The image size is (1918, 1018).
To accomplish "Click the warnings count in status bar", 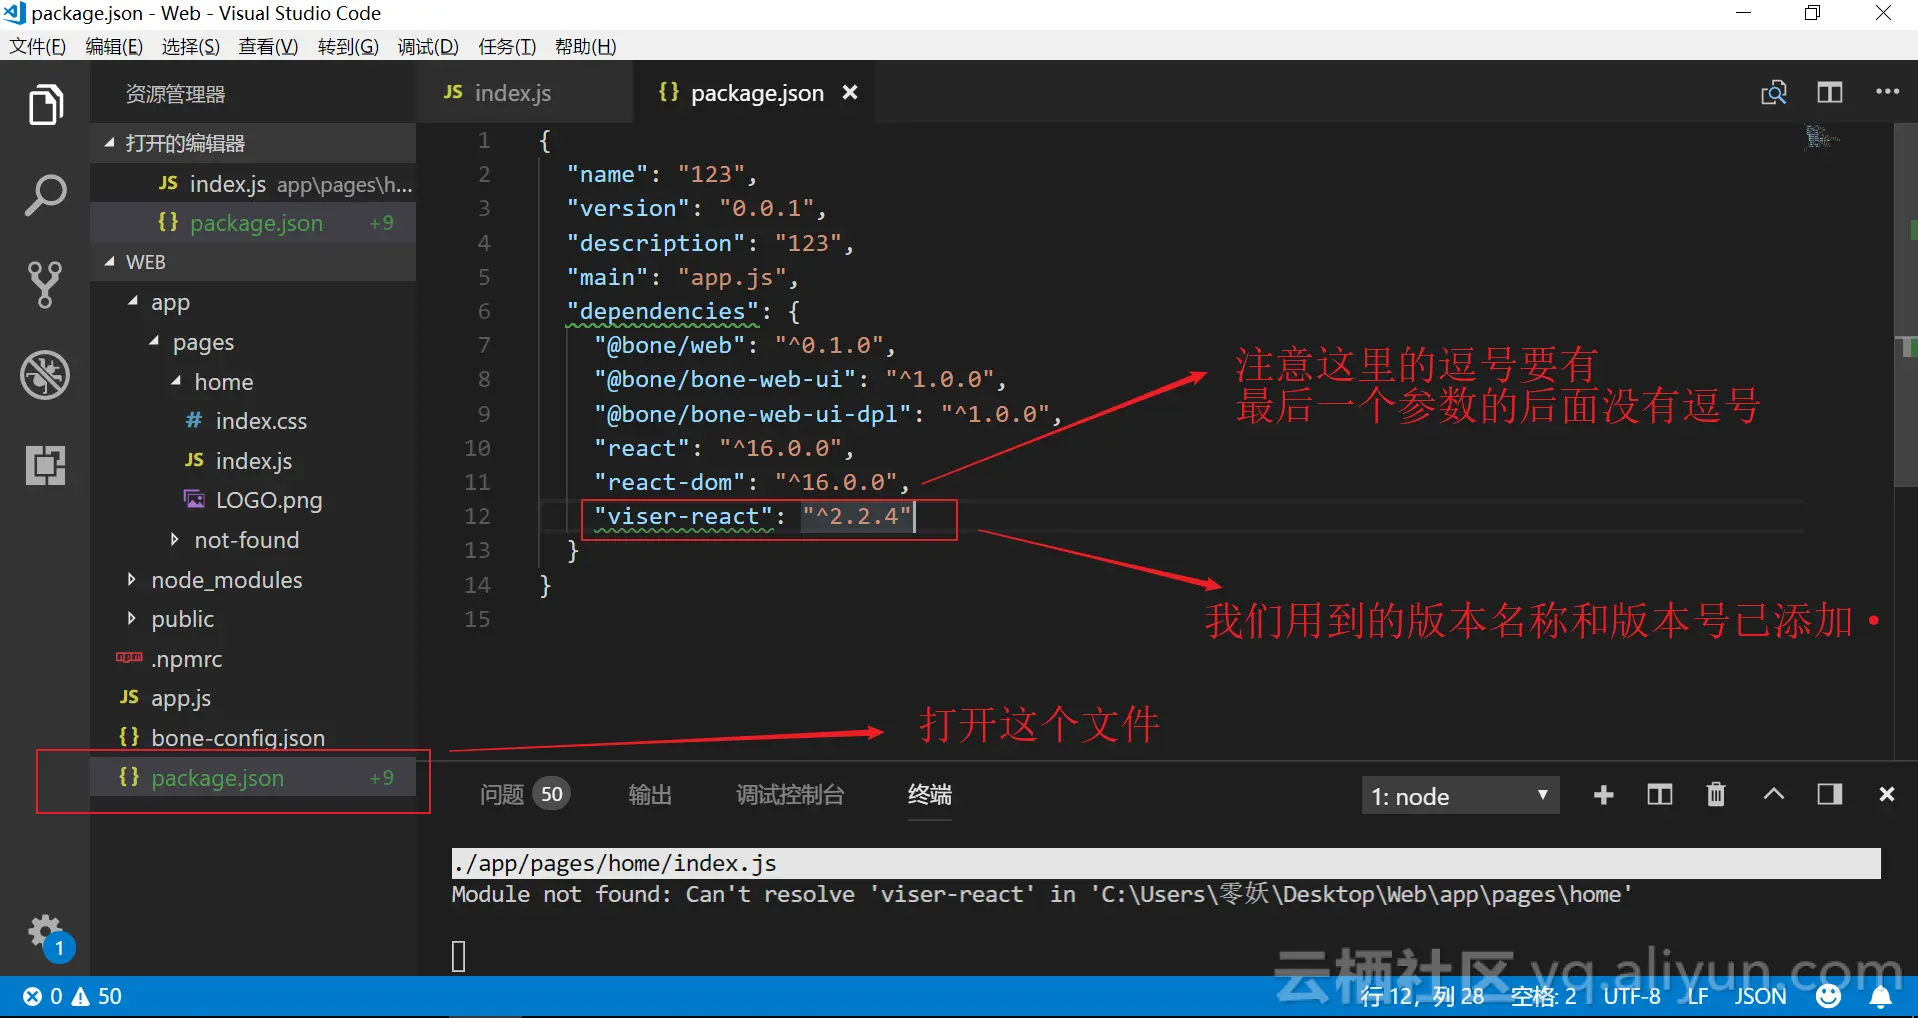I will pyautogui.click(x=97, y=997).
